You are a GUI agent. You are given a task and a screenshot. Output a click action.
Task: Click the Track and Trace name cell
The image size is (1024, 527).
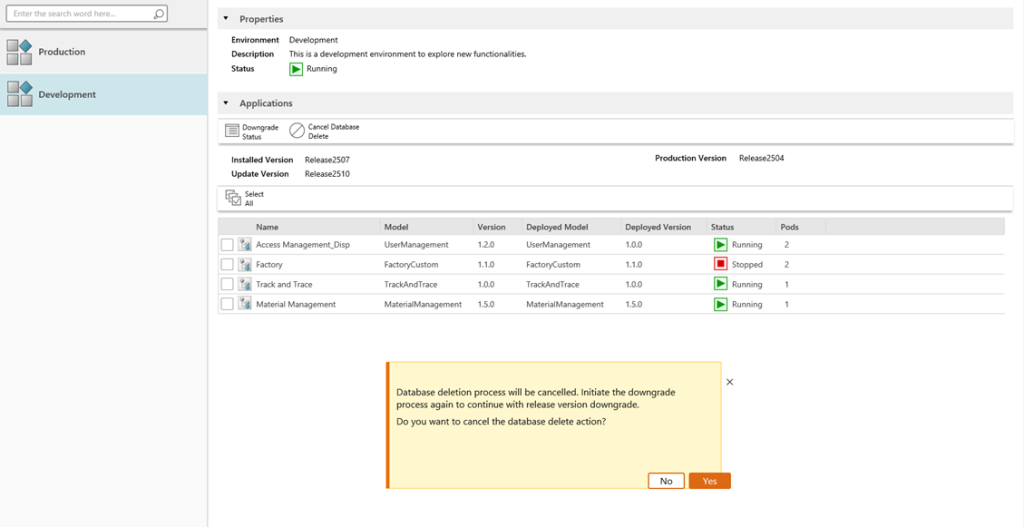pyautogui.click(x=284, y=284)
